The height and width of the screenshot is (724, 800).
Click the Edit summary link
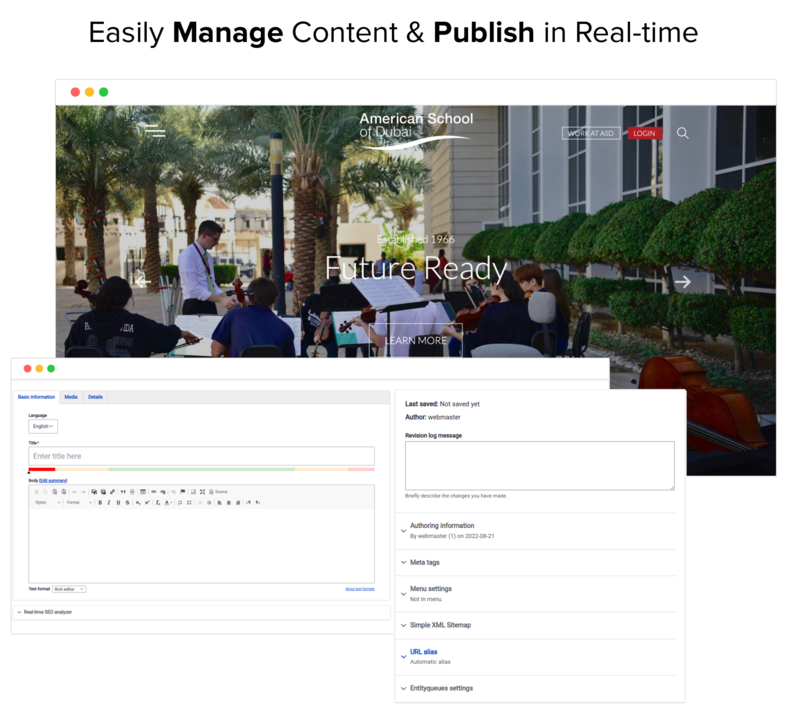pyautogui.click(x=53, y=481)
